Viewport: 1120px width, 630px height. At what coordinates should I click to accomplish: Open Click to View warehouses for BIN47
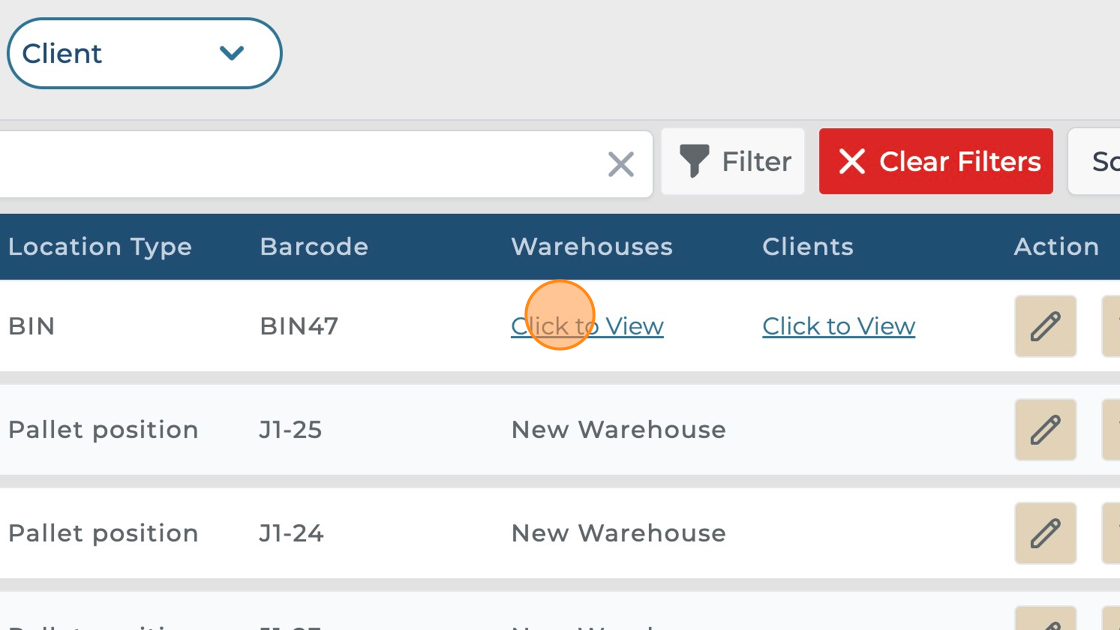pos(587,327)
